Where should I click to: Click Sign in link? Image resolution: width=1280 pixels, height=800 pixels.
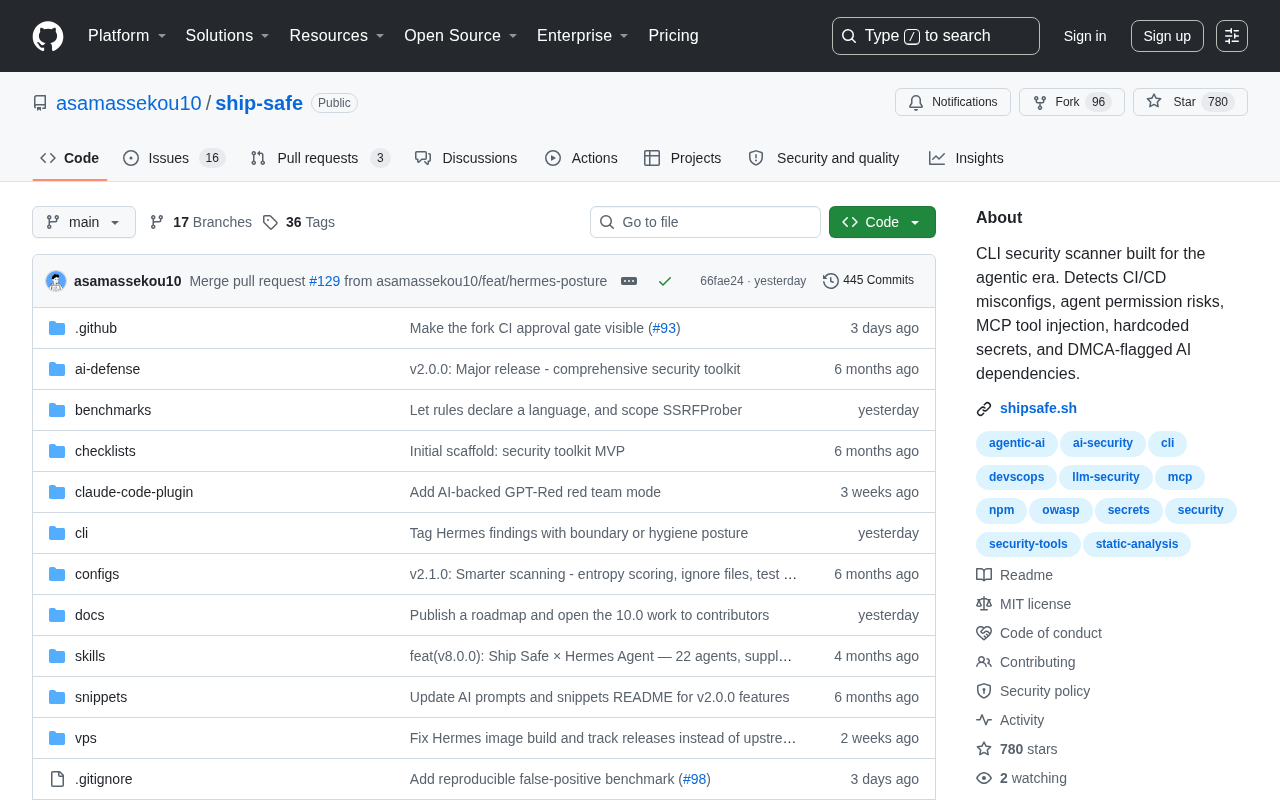[1085, 36]
